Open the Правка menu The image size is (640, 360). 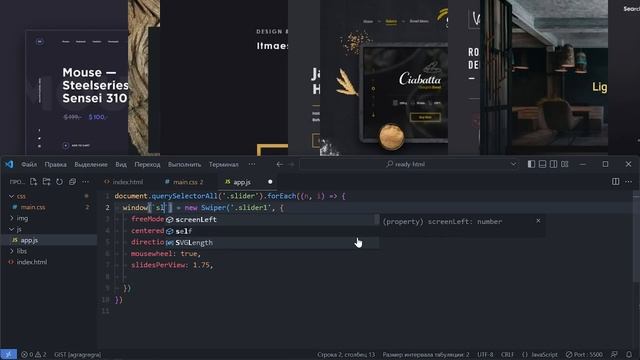tap(56, 164)
